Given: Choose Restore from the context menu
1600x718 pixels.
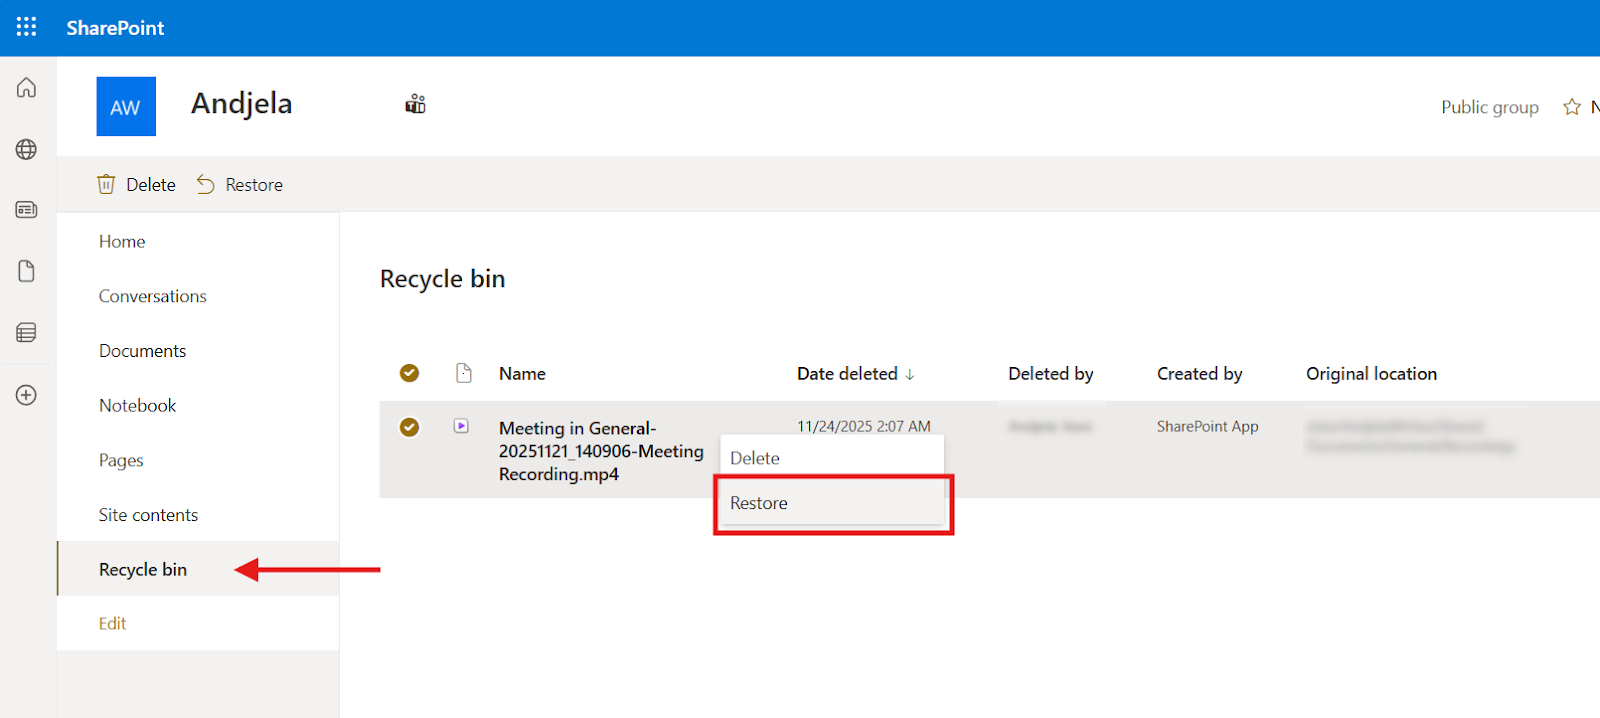Looking at the screenshot, I should click(759, 503).
